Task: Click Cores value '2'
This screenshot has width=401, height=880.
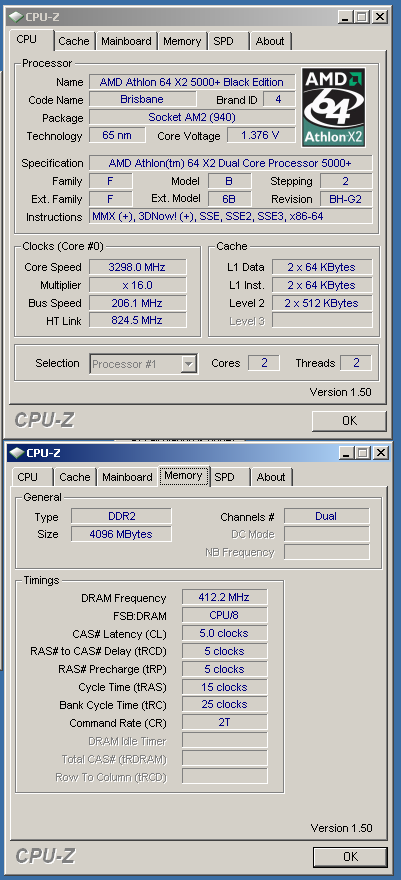Action: click(264, 363)
